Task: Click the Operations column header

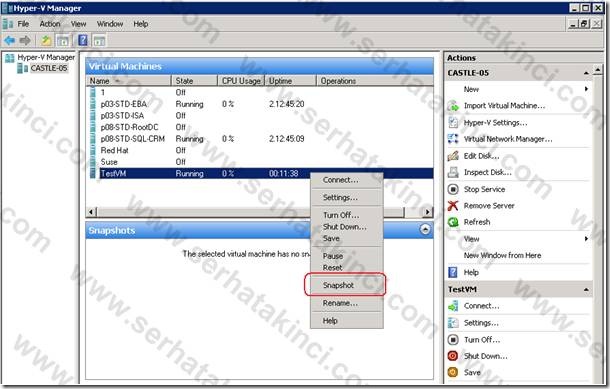Action: [375, 81]
